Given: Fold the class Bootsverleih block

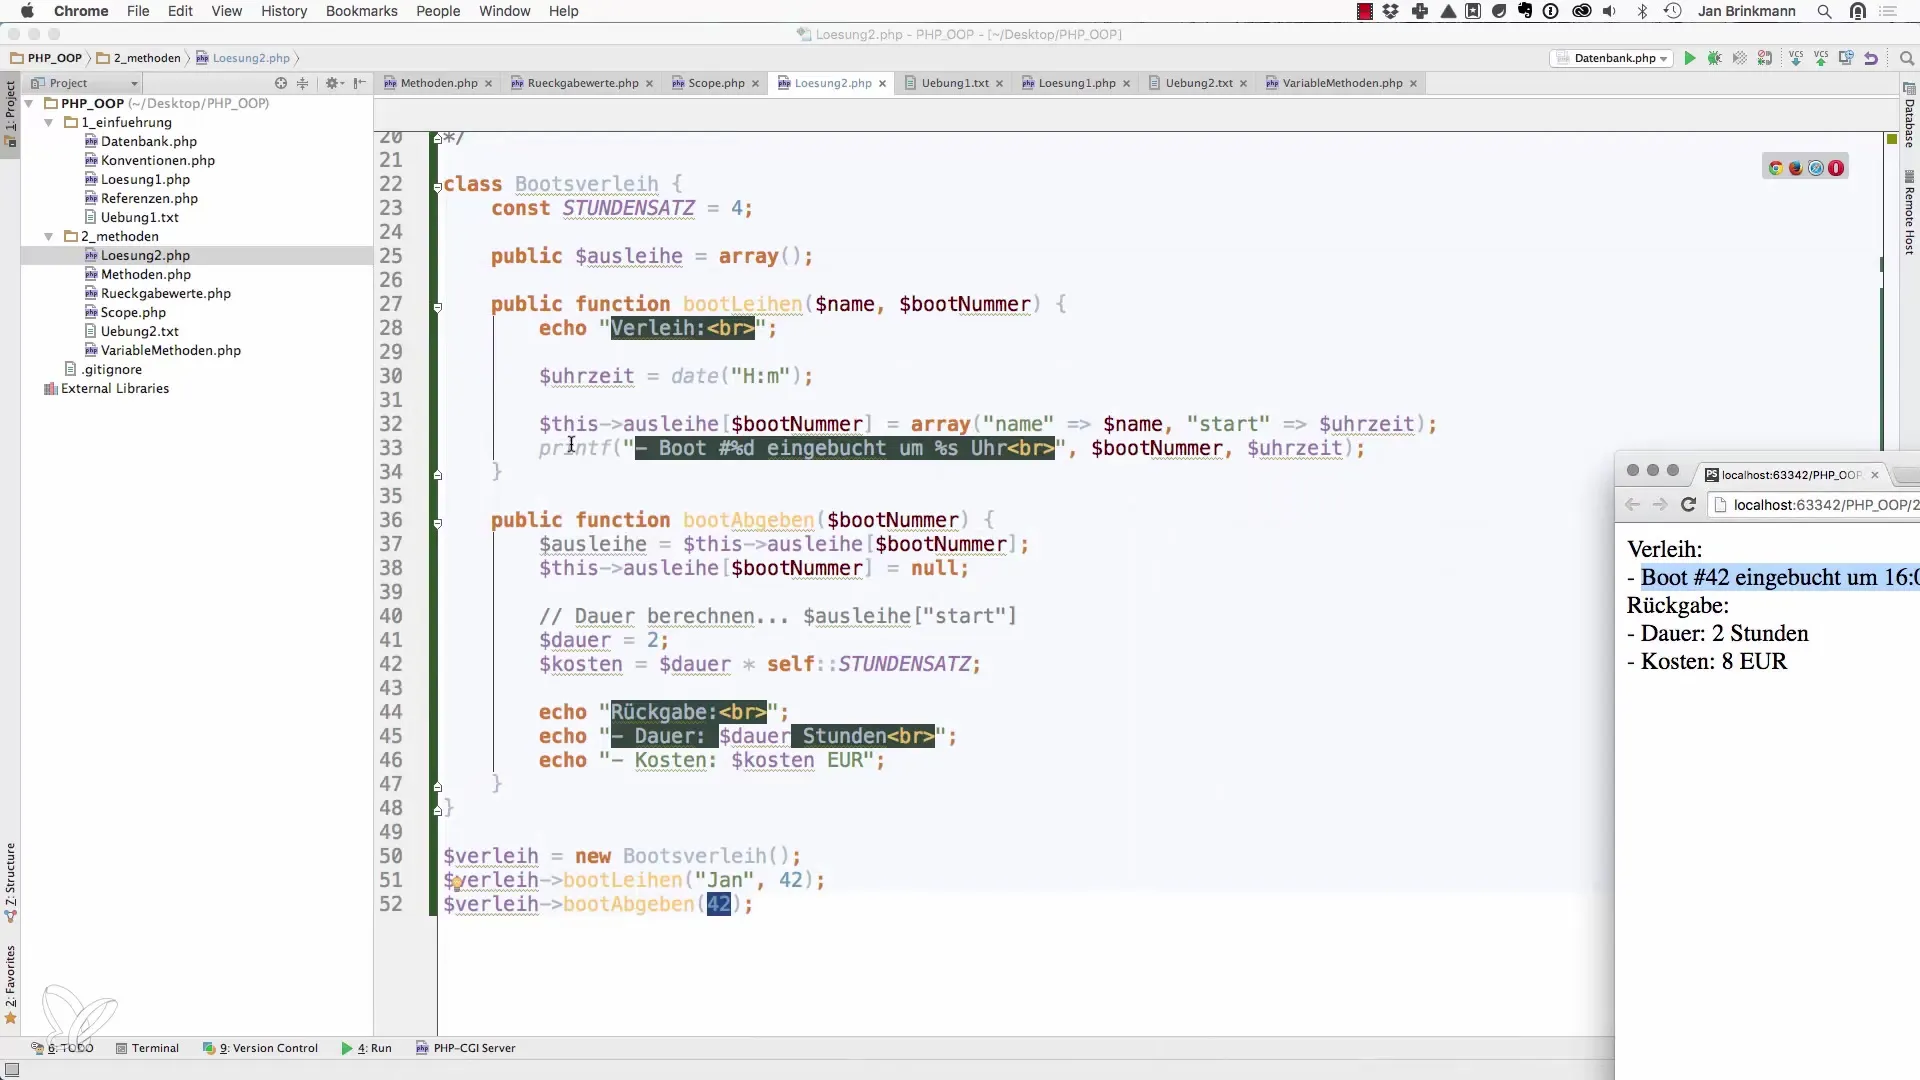Looking at the screenshot, I should [x=437, y=186].
